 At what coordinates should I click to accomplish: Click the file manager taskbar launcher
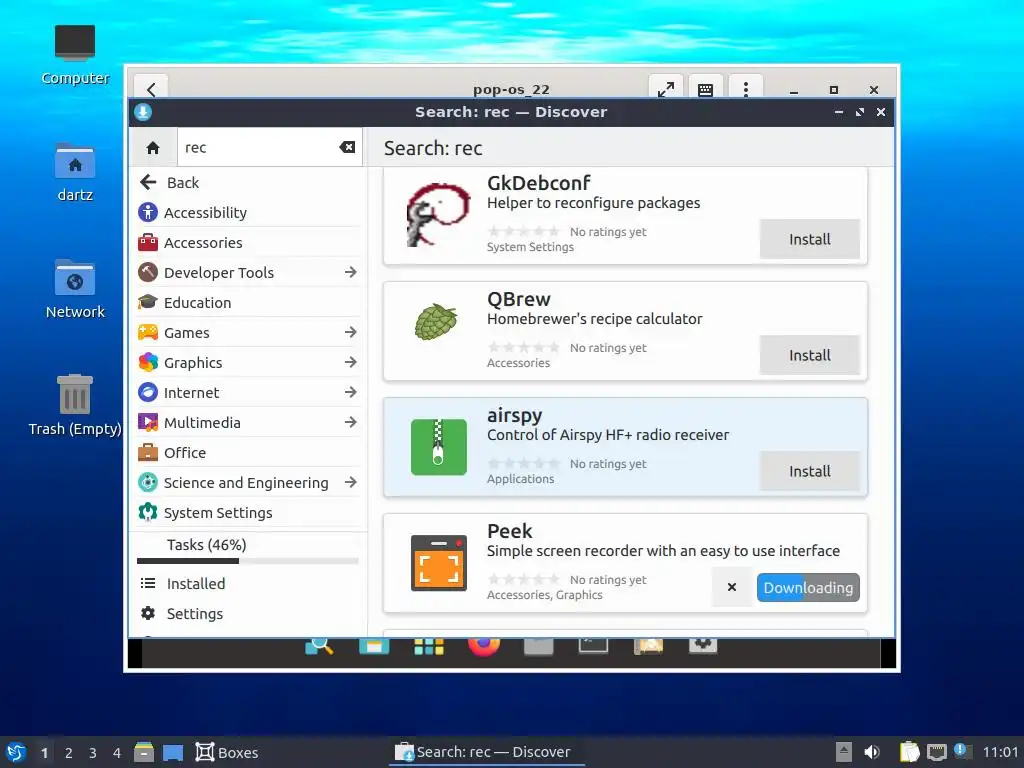(x=144, y=752)
